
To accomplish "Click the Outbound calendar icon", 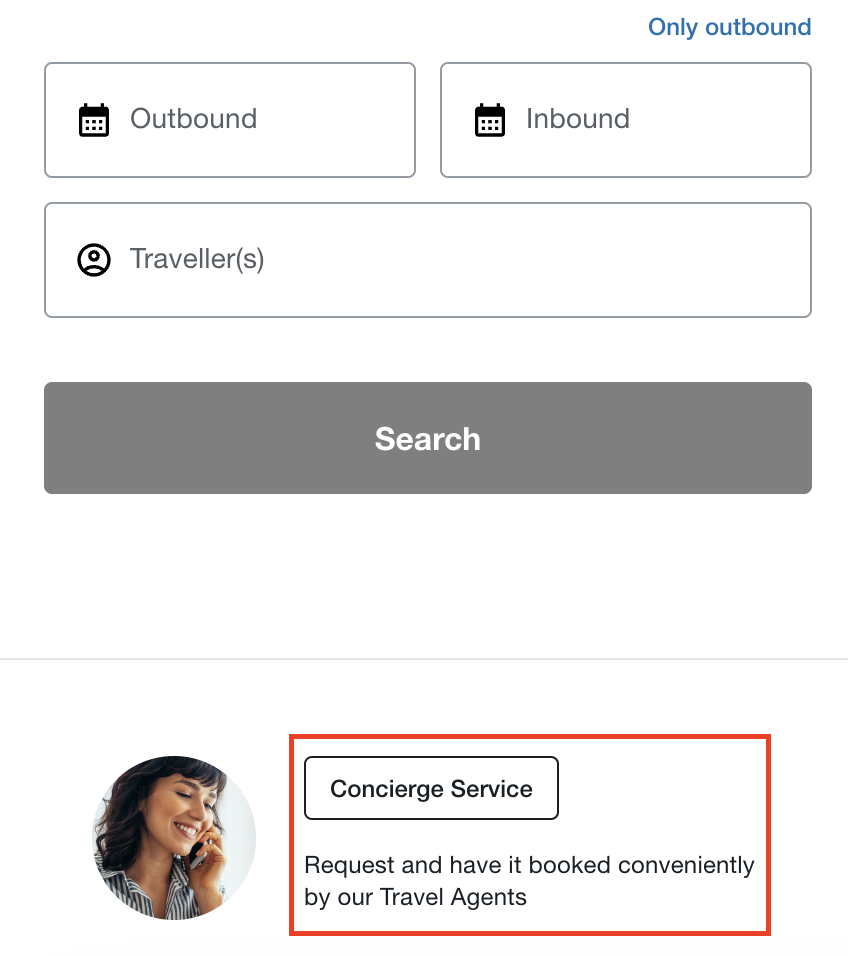I will (94, 120).
